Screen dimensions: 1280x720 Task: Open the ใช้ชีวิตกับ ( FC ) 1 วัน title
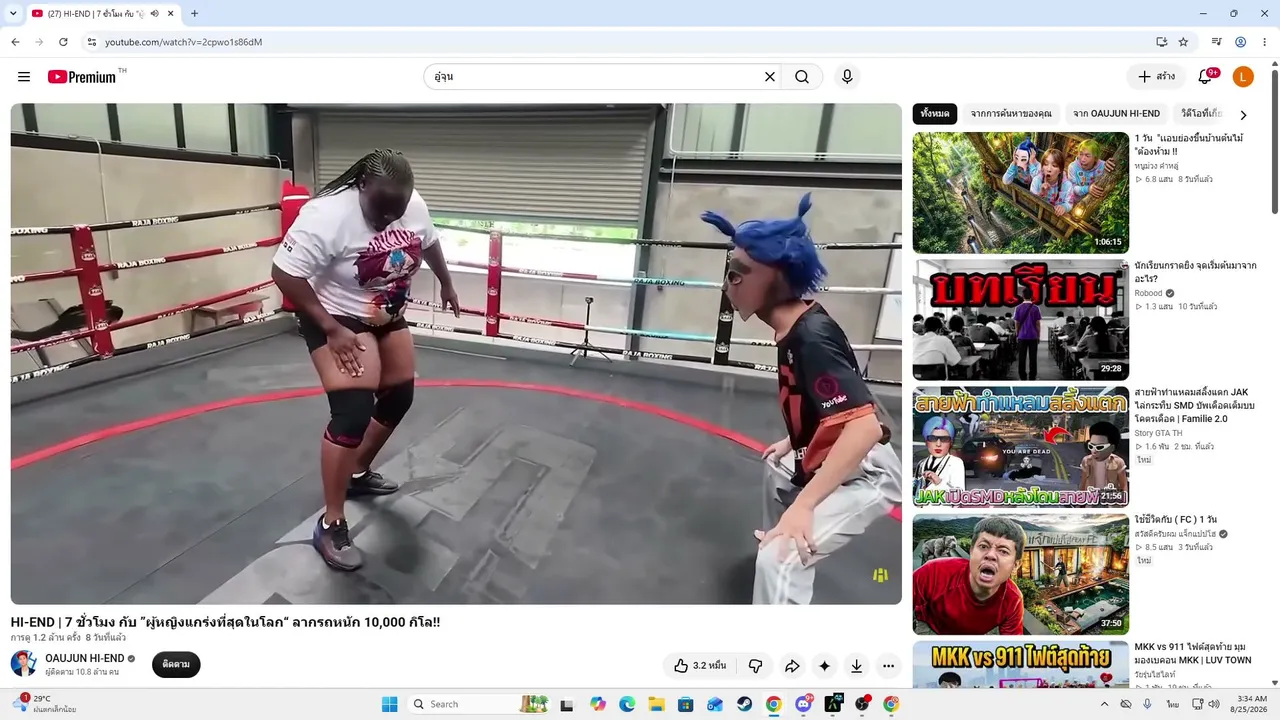click(1176, 520)
